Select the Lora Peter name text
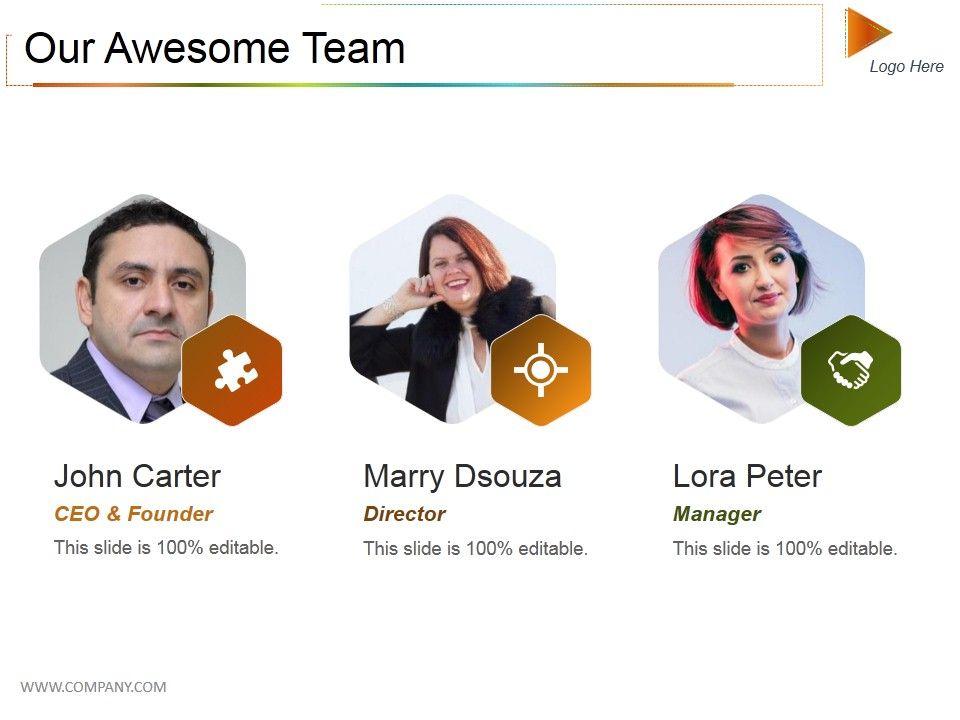 point(747,476)
